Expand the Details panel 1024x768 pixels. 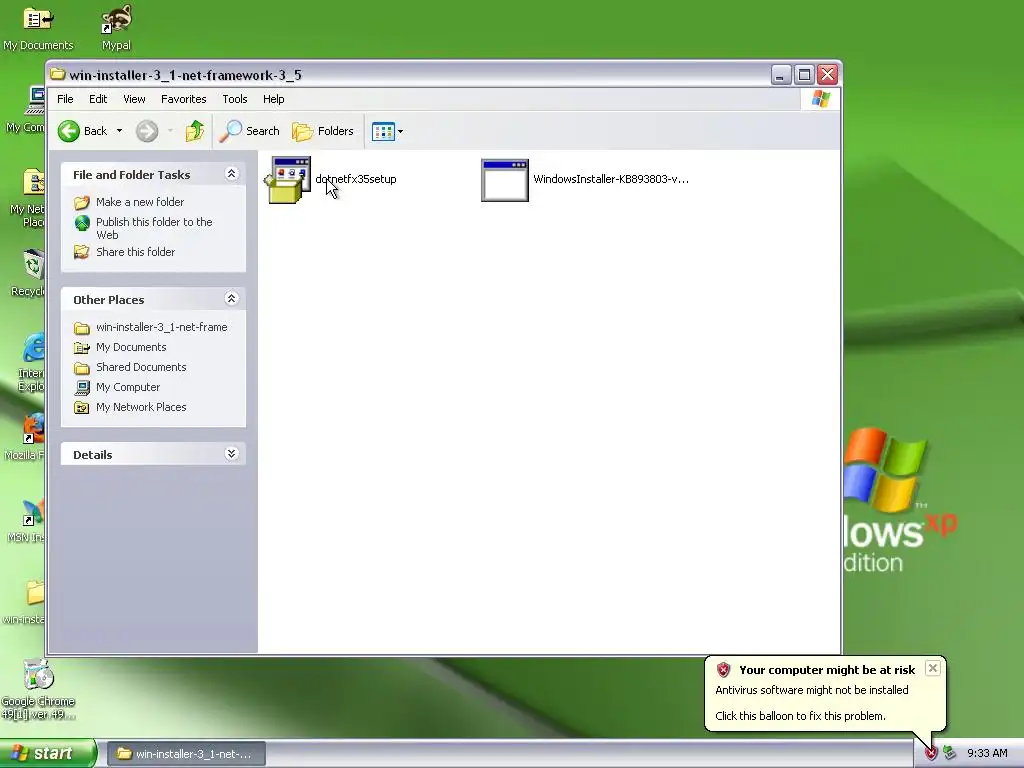click(231, 453)
